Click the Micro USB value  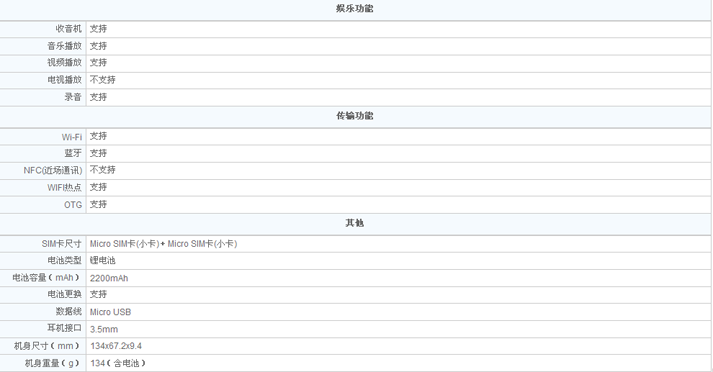tap(110, 312)
